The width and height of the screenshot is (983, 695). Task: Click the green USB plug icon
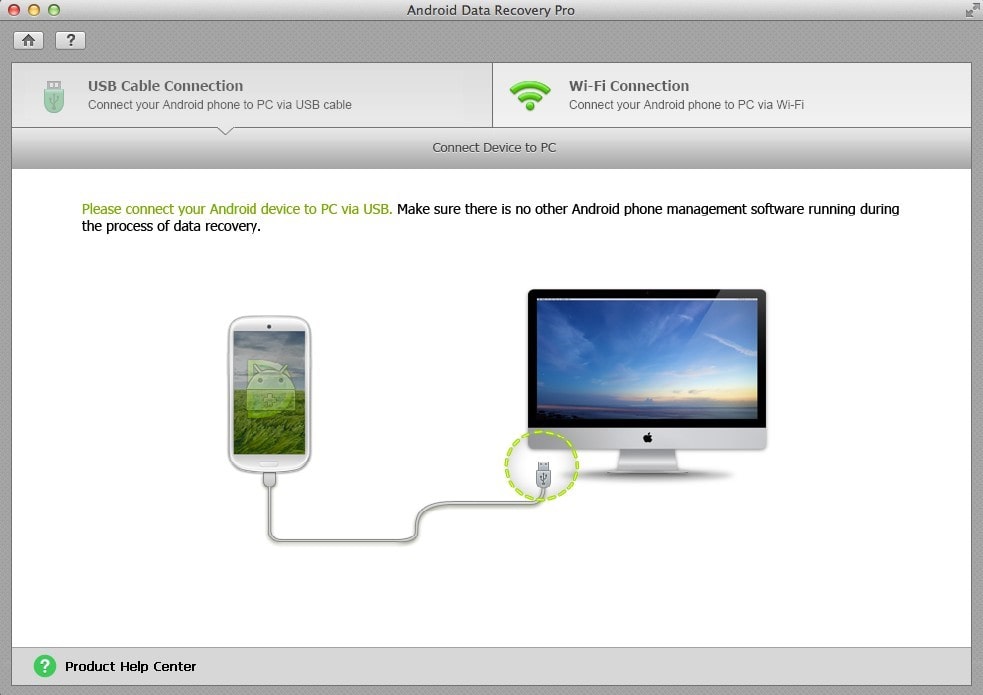click(54, 96)
